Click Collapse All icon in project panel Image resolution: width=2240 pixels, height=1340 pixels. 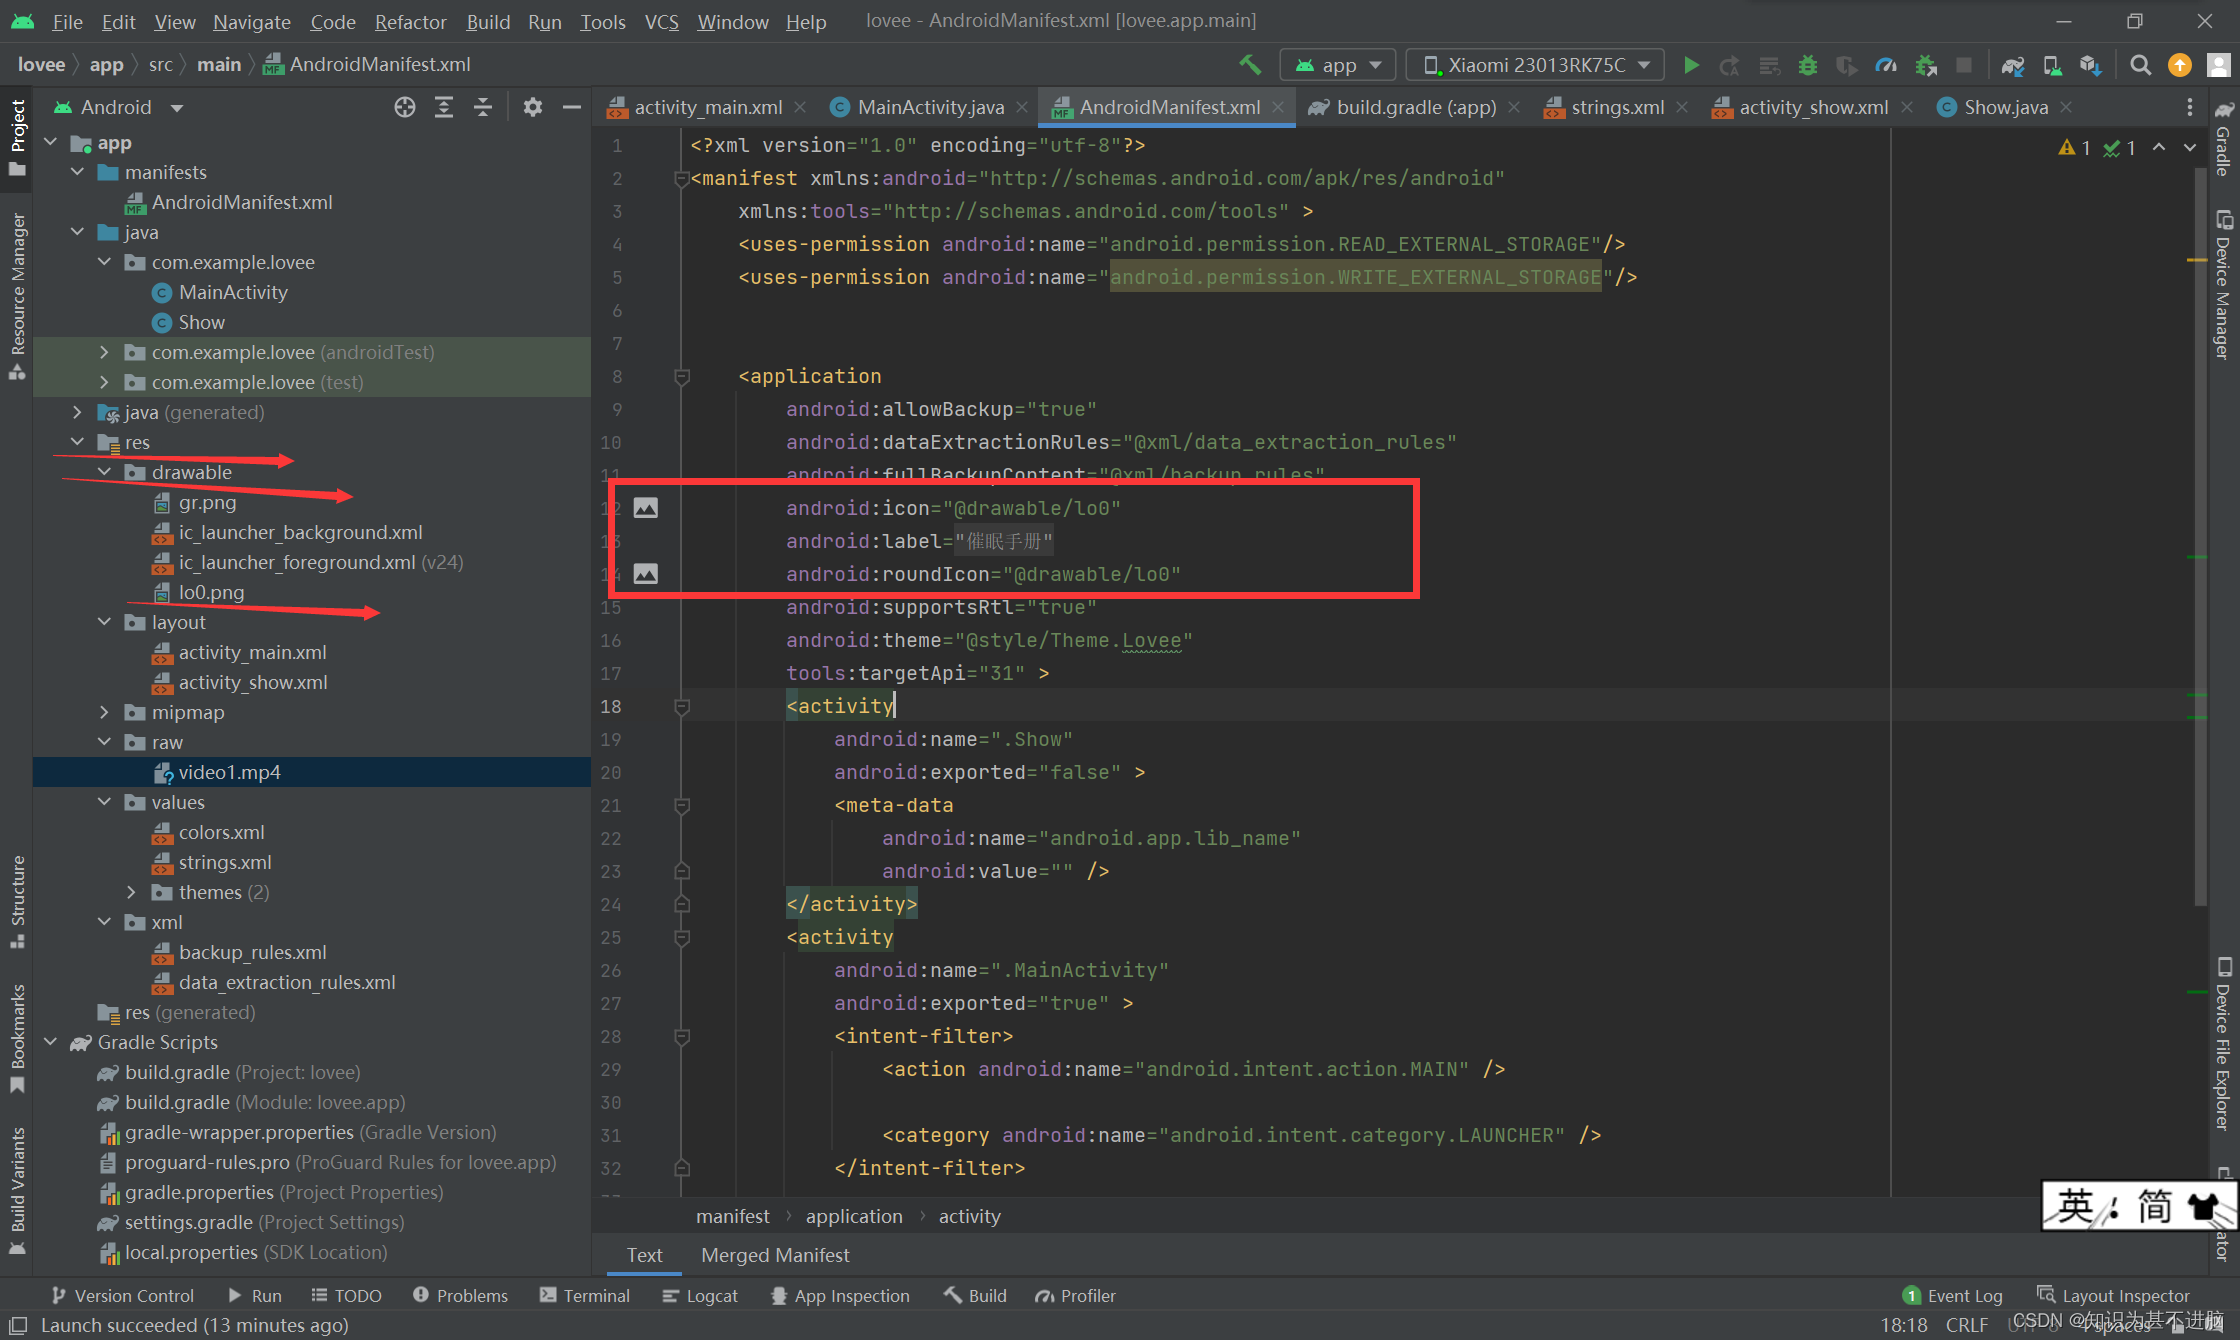click(x=483, y=107)
